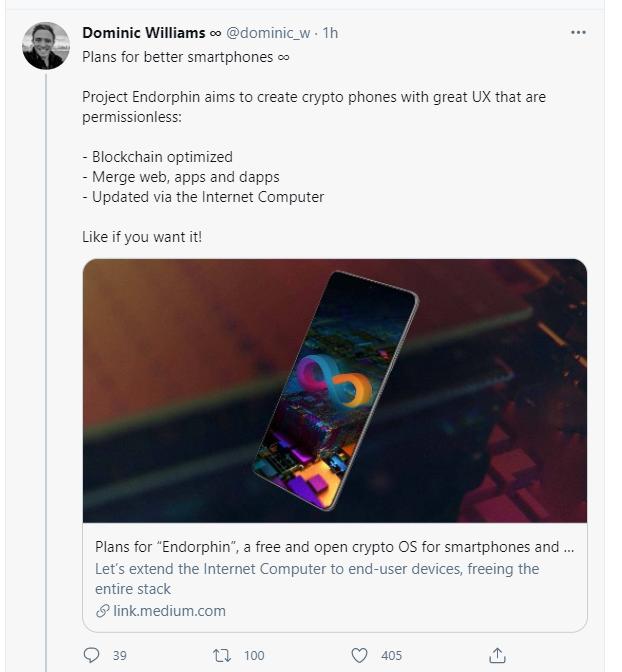Image resolution: width=622 pixels, height=672 pixels.
Task: Click the "Like if you want it!" line
Action: click(x=141, y=237)
